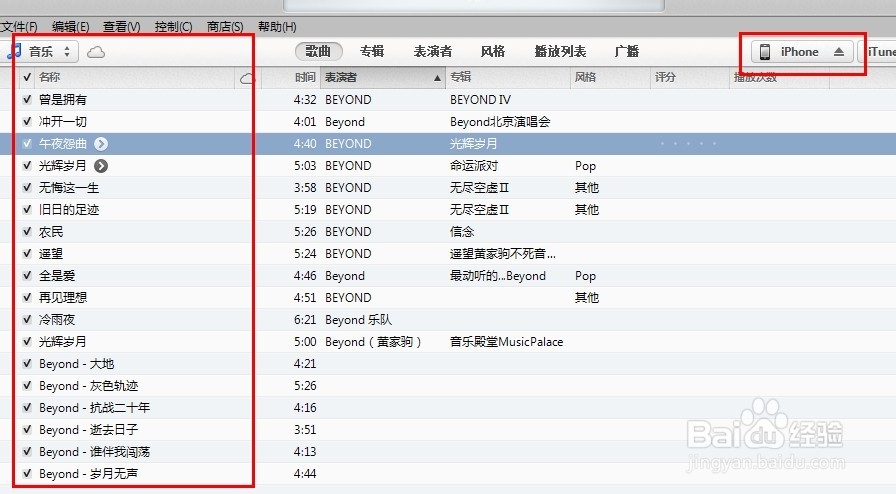
Task: Select song title 光辉岁月 with 5:00 duration
Action: [x=63, y=342]
